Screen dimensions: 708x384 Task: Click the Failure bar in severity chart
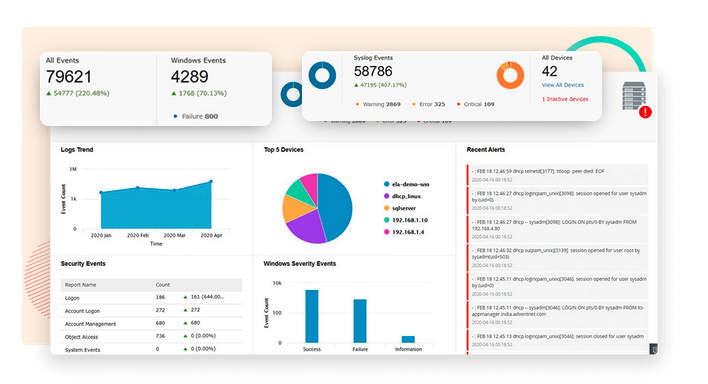[x=360, y=321]
